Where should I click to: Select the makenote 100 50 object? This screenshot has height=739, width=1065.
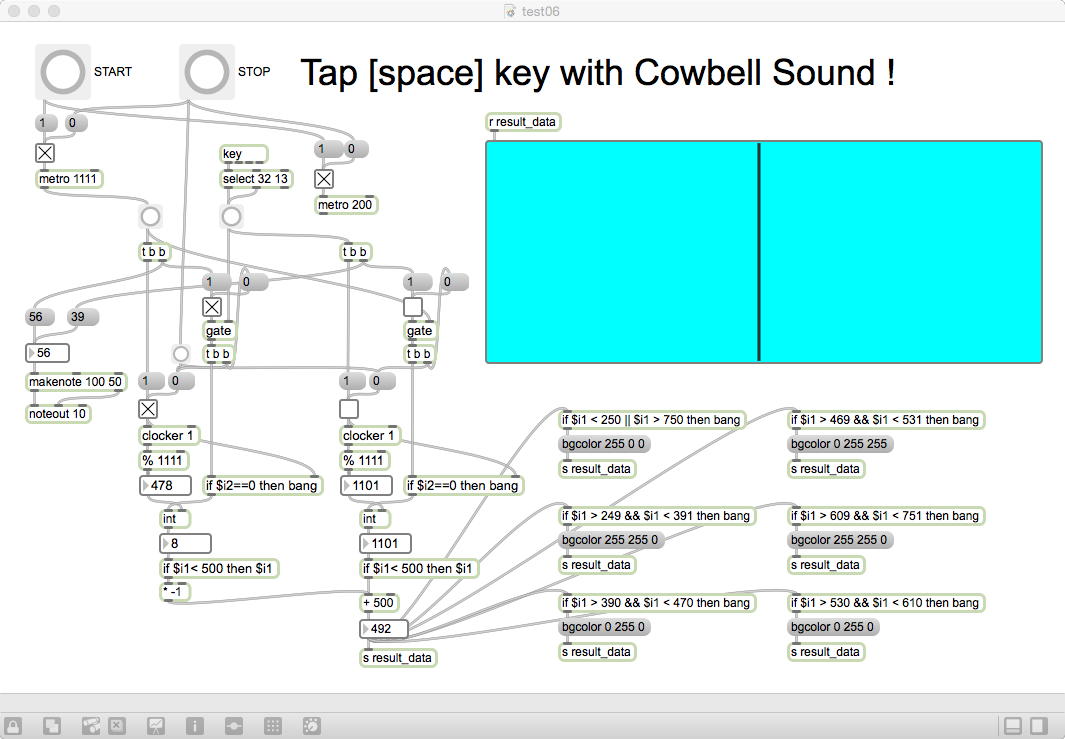click(75, 382)
